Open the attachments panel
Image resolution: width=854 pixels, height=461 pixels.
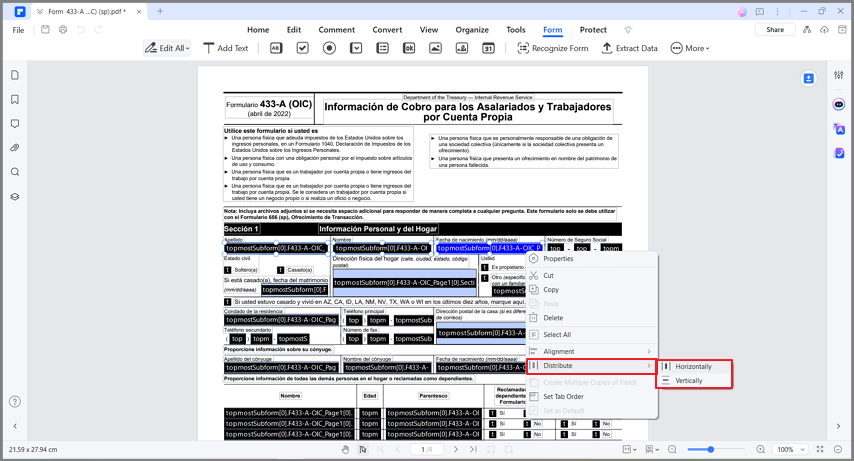(15, 148)
